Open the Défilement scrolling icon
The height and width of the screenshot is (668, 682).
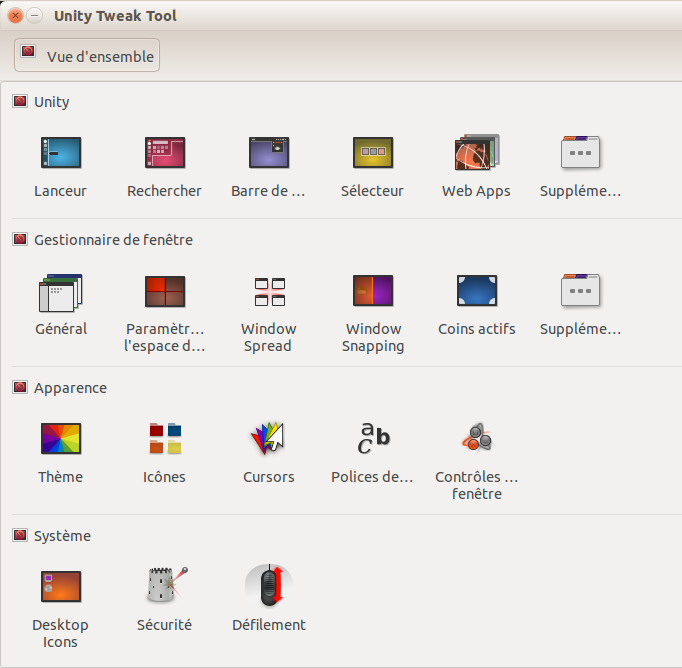(x=269, y=585)
